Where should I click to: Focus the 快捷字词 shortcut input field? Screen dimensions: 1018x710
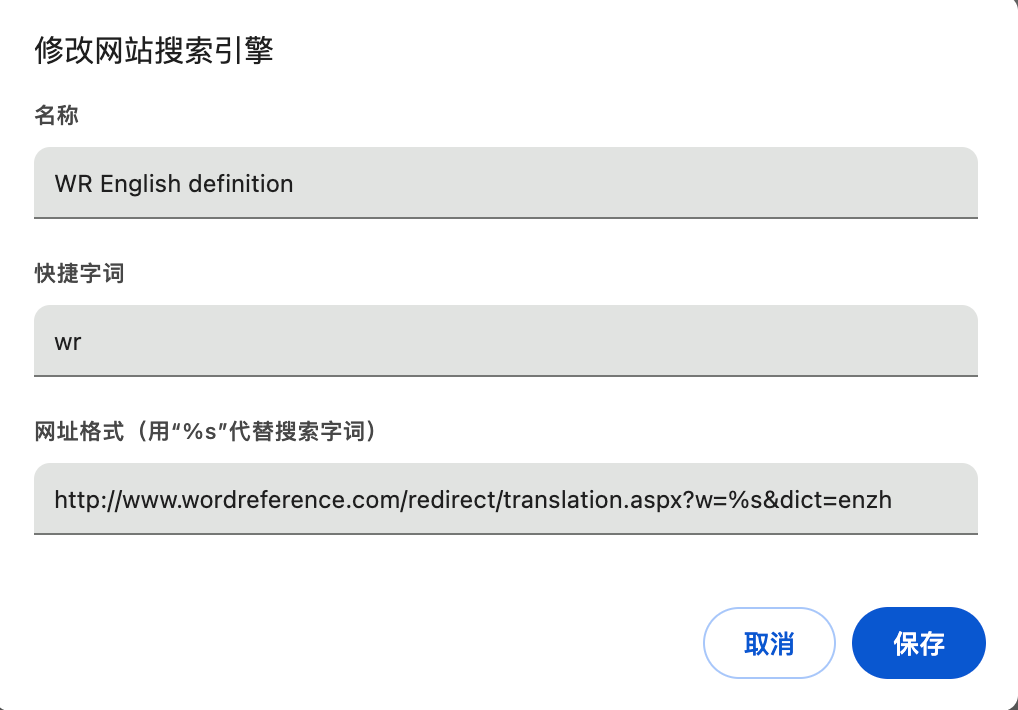[x=506, y=341]
